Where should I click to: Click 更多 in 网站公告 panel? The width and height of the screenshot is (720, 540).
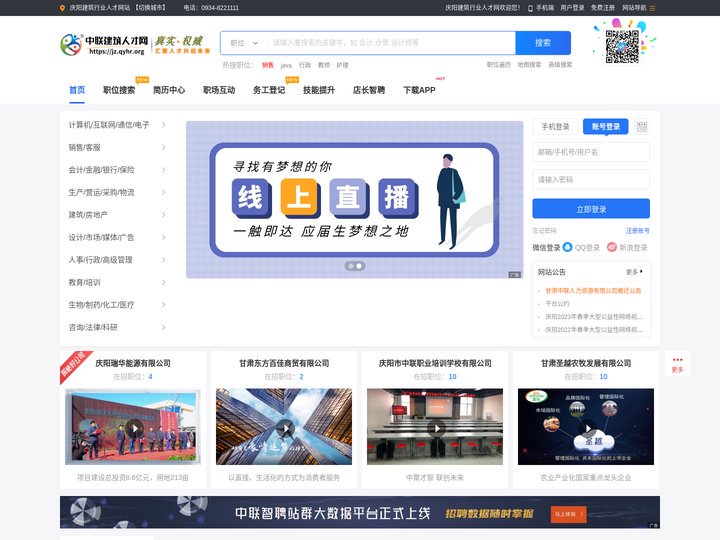click(635, 272)
